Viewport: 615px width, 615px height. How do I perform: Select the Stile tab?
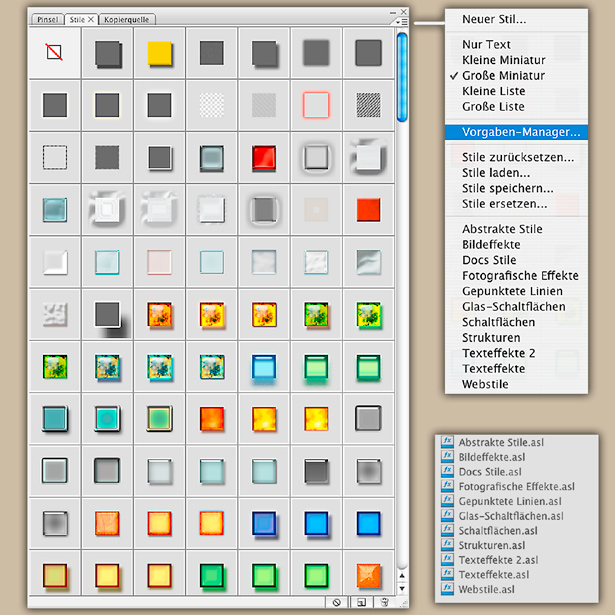(77, 20)
